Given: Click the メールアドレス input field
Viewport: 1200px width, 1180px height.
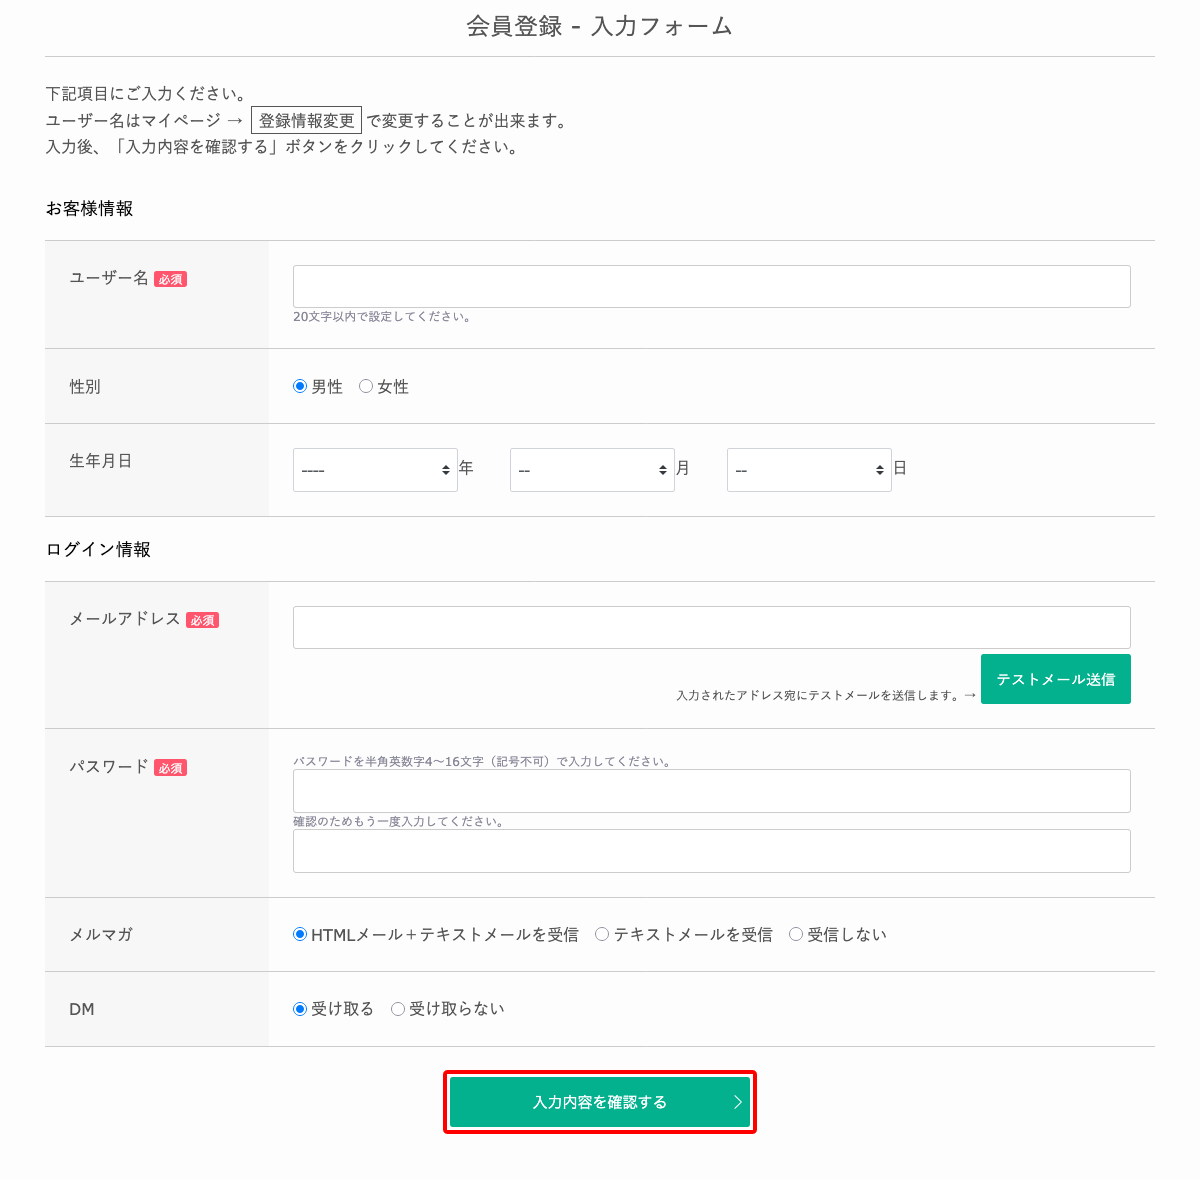Looking at the screenshot, I should [711, 627].
